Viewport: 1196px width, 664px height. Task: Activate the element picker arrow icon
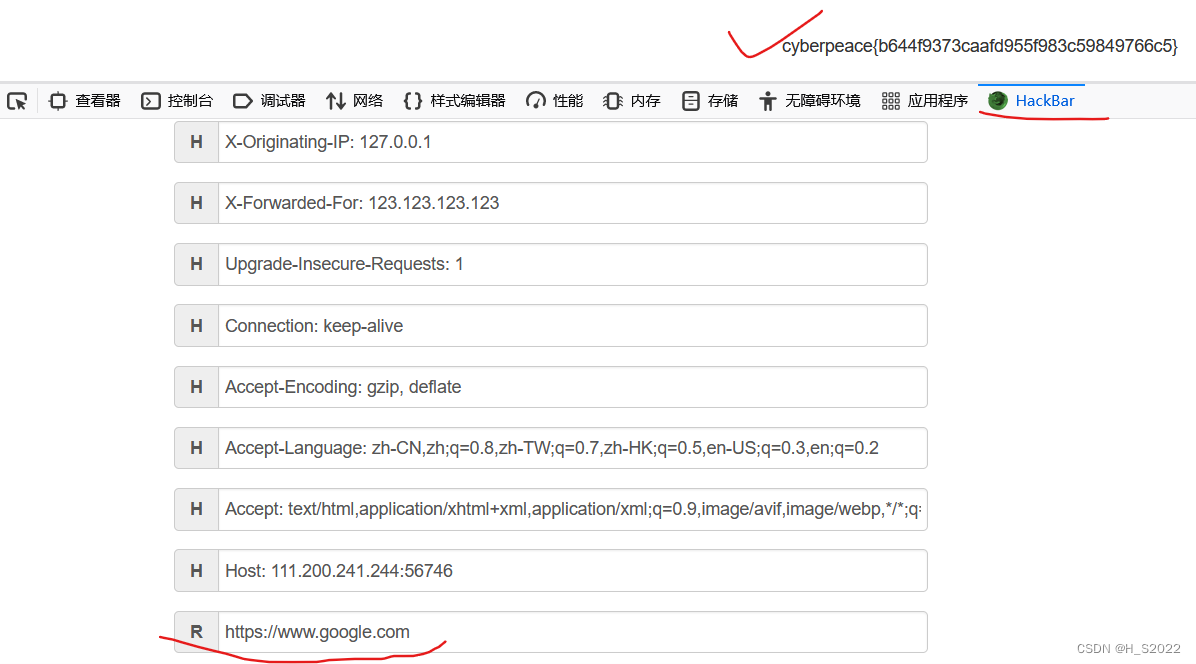point(18,101)
